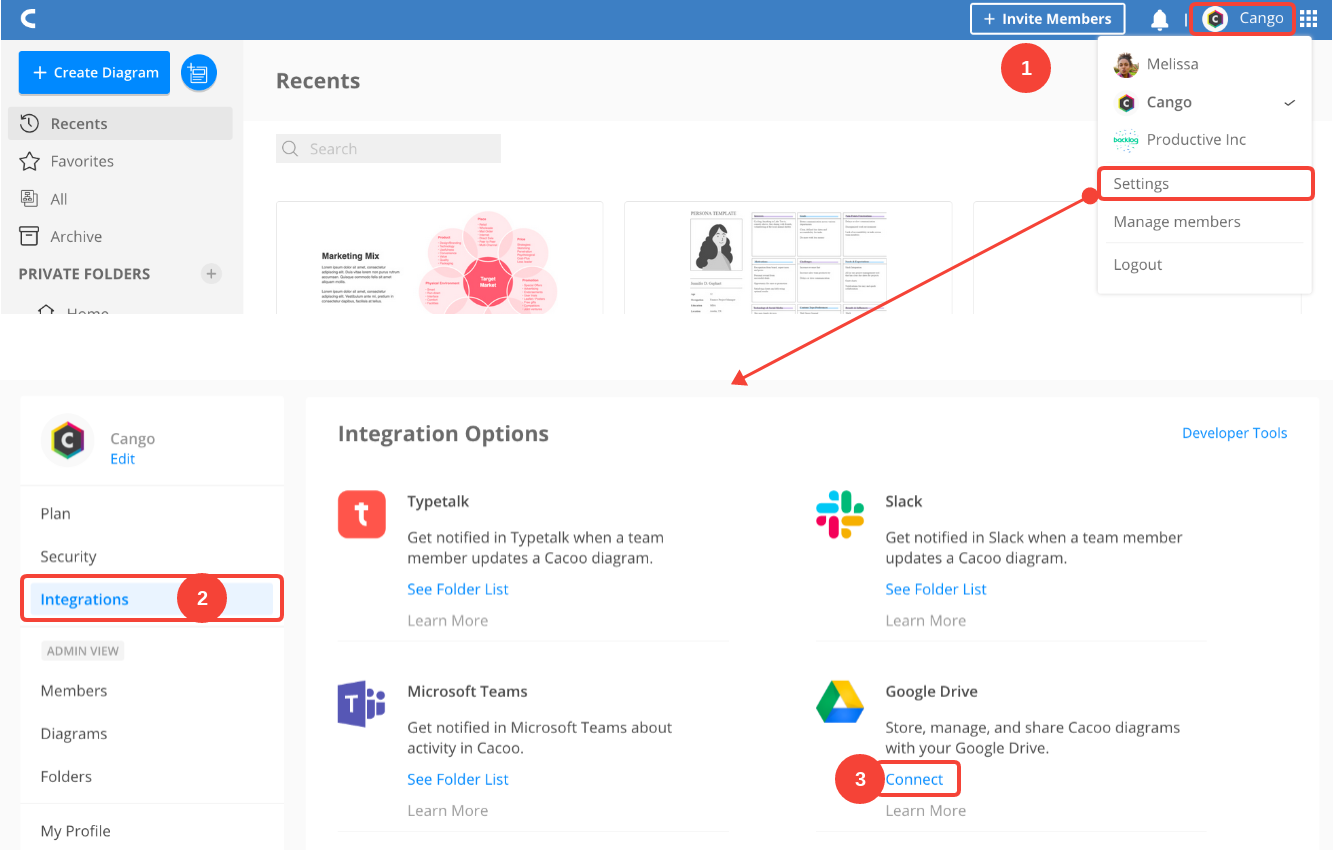Click the Create Diagram button
1333x850 pixels.
(x=94, y=73)
